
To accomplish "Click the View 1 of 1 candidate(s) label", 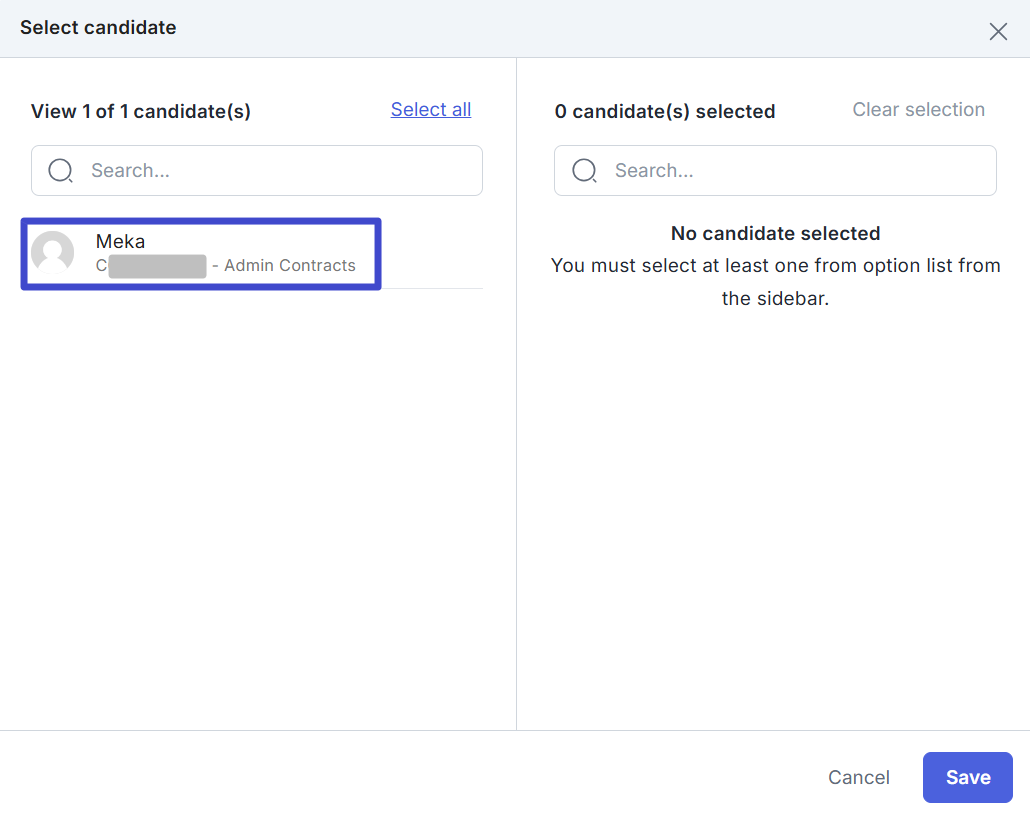I will coord(141,112).
